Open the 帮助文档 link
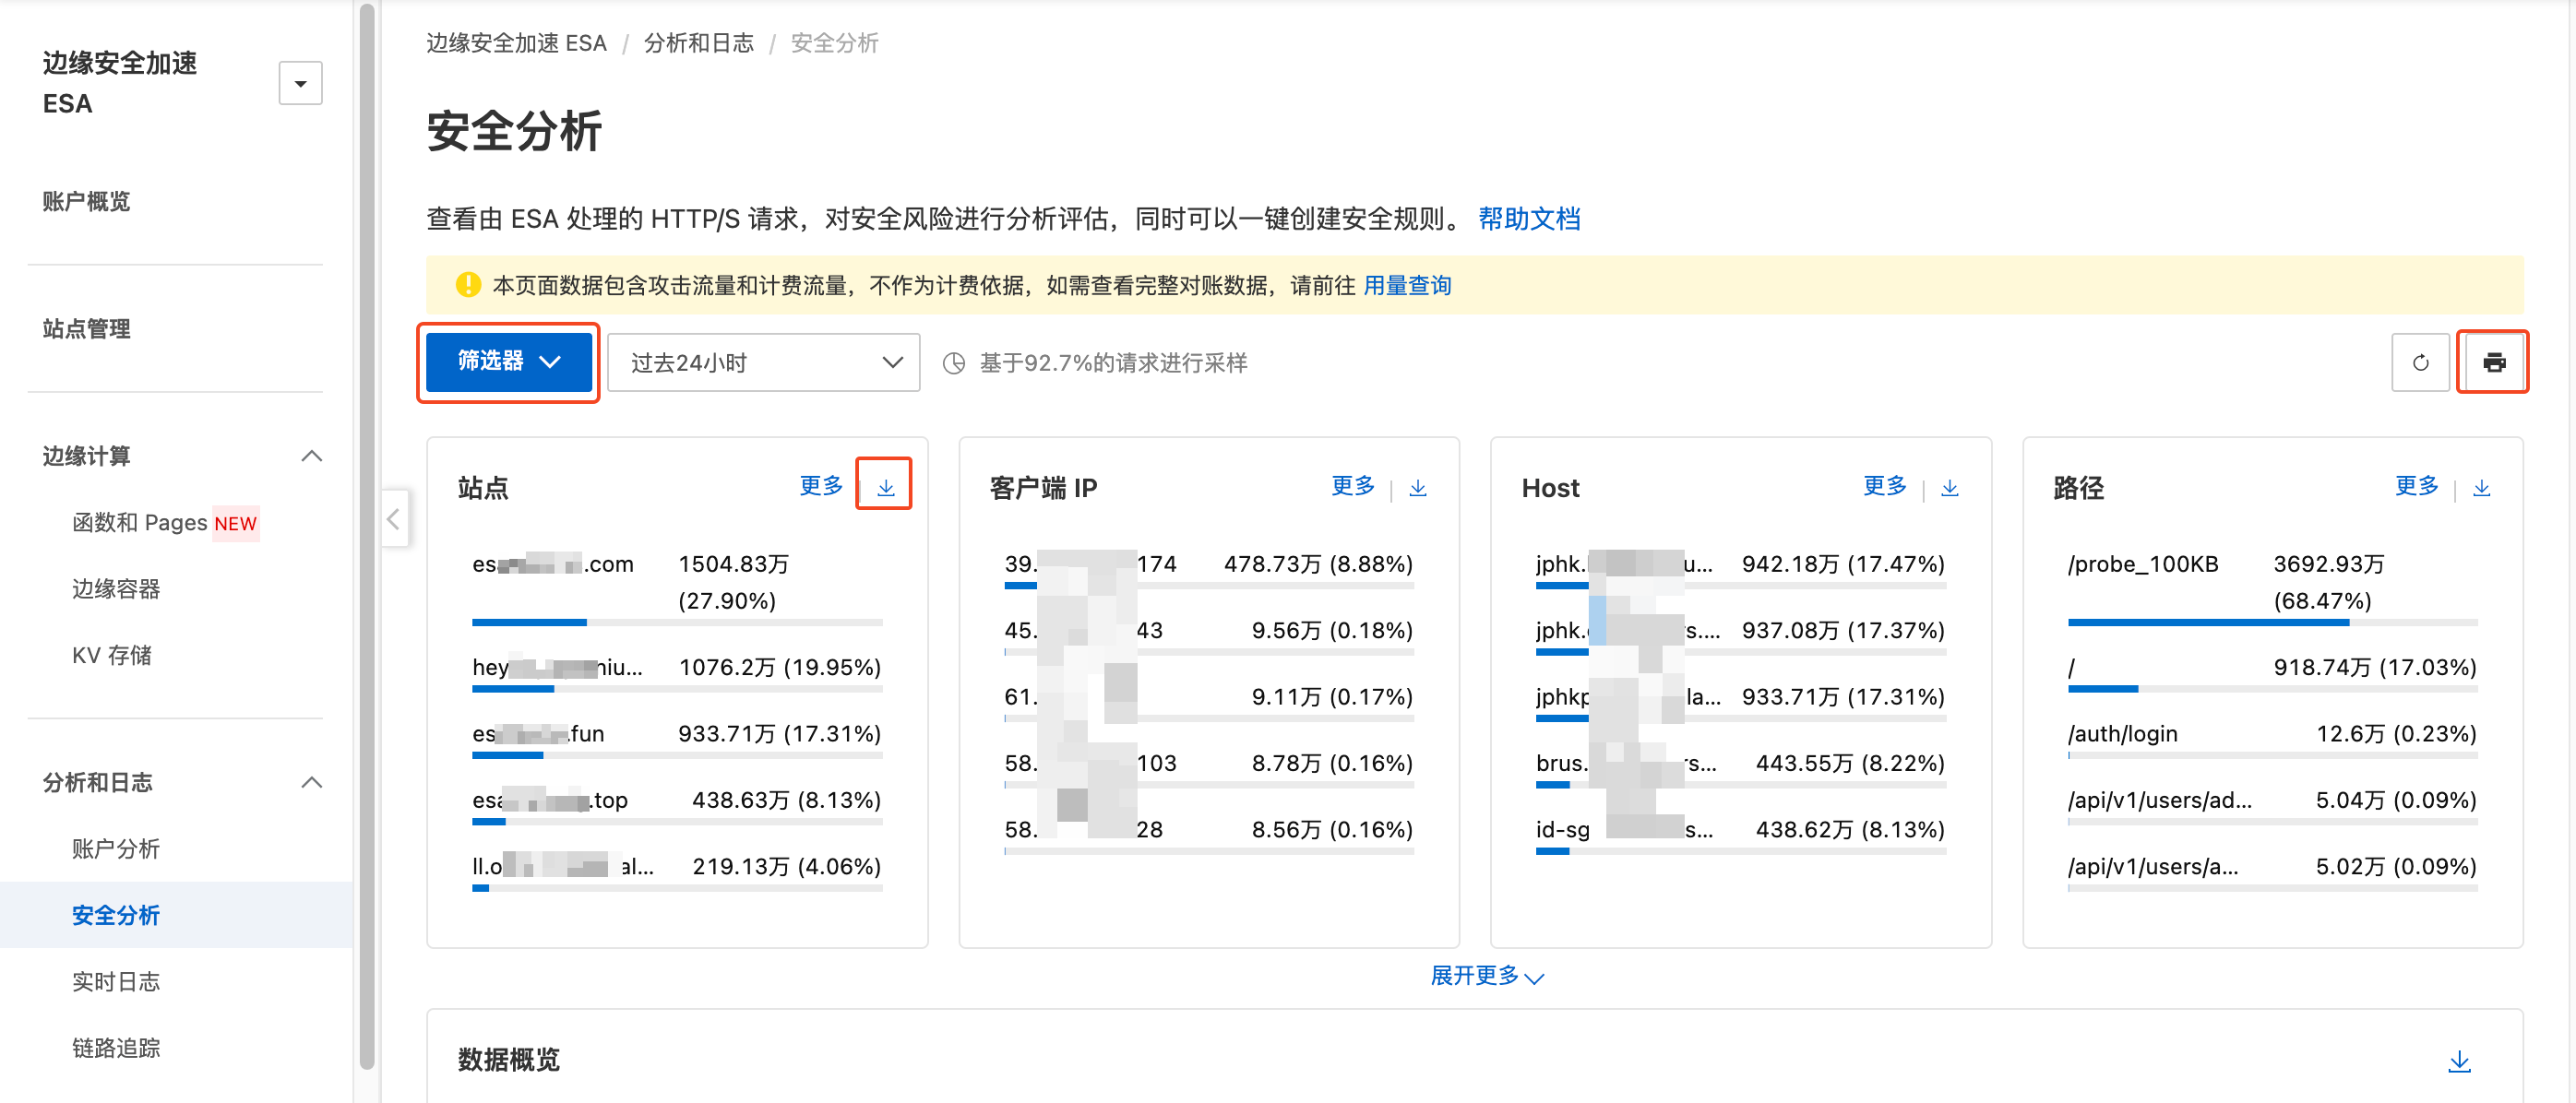 [1528, 219]
